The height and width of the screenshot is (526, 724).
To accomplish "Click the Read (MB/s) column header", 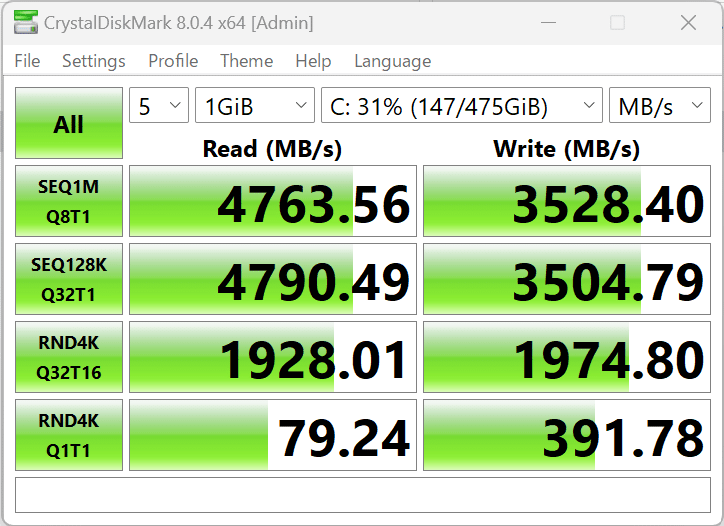I will [x=272, y=149].
